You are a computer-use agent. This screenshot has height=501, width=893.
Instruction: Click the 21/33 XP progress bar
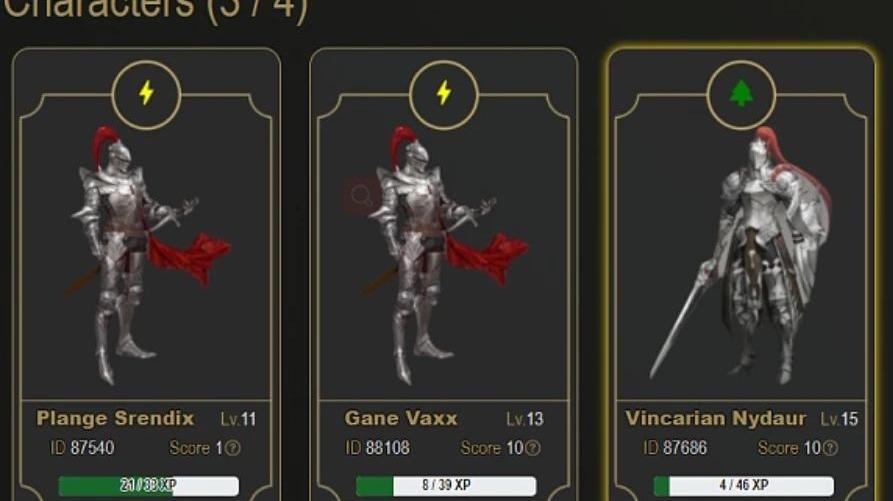(149, 486)
